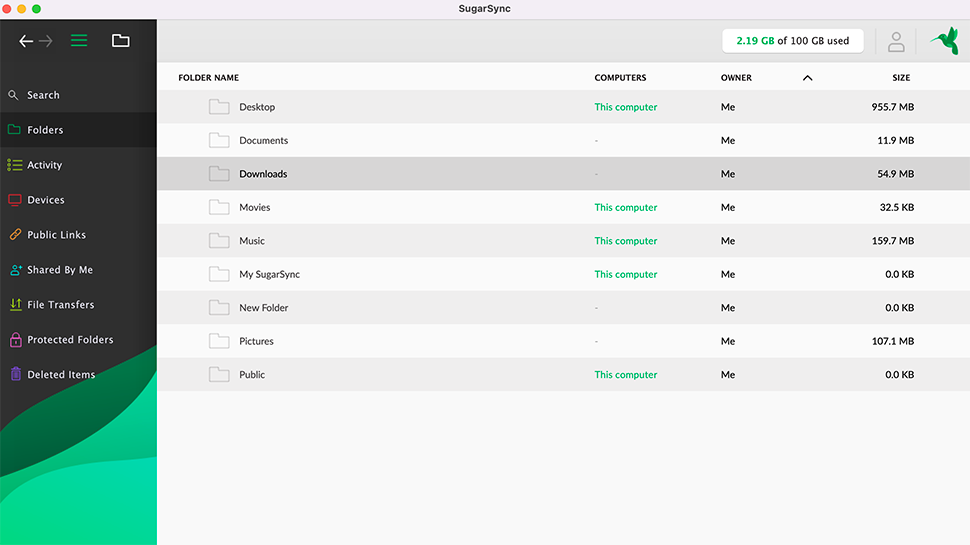Viewport: 970px width, 545px height.
Task: Open the Activity sidebar label
Action: pos(45,165)
